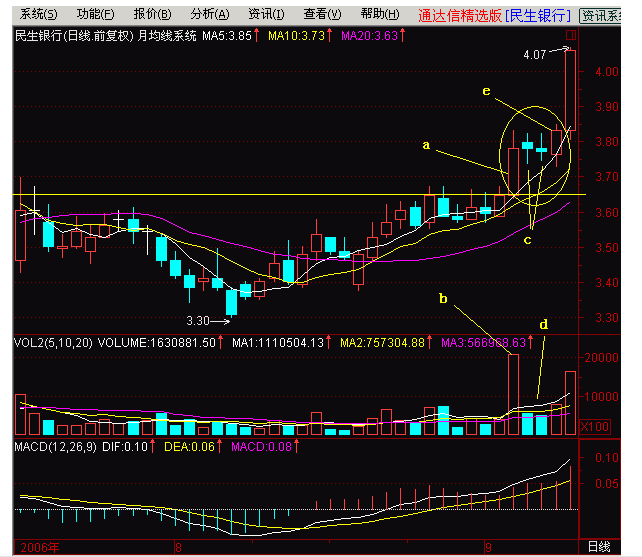
Task: Click the 通达信精选版 [民生银行] title text
Action: click(494, 16)
